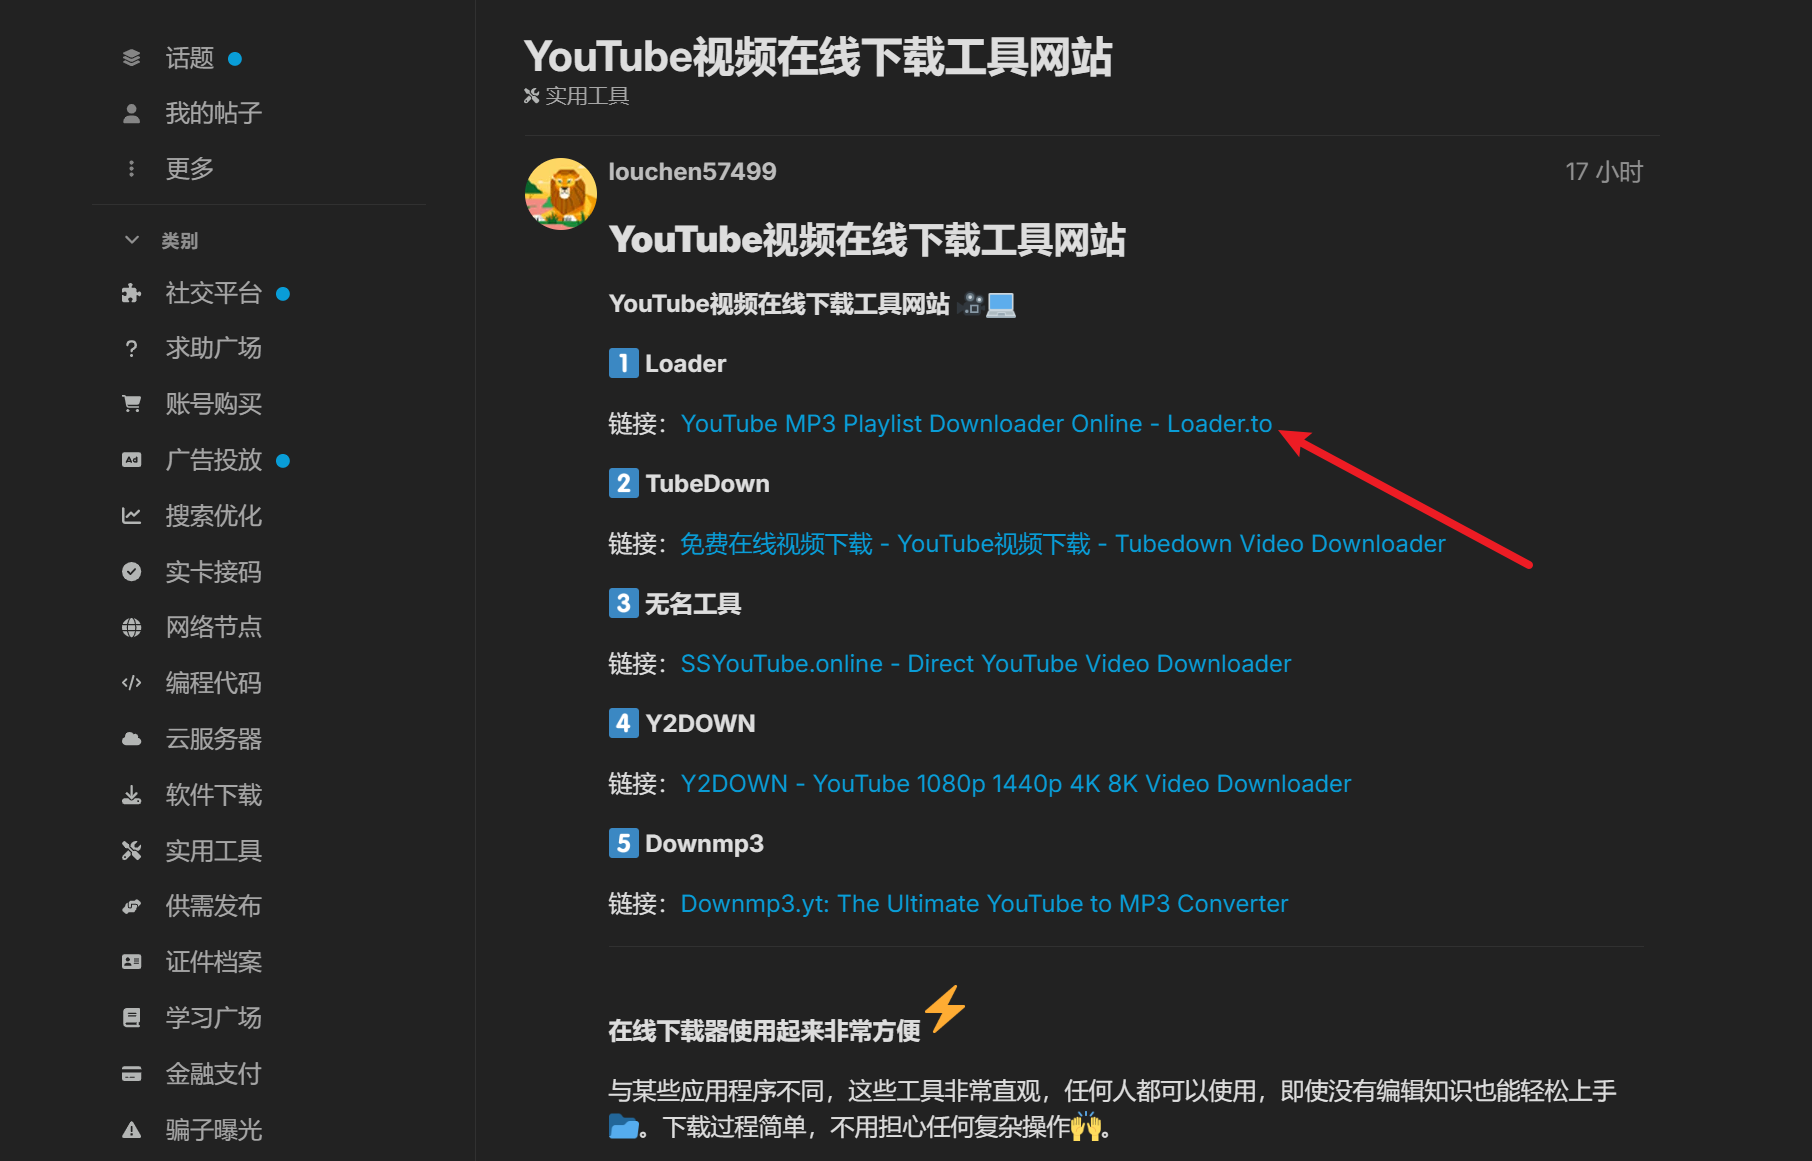Screen dimensions: 1812x1161
Task: Click the 学习广场 book icon
Action: coord(131,1018)
